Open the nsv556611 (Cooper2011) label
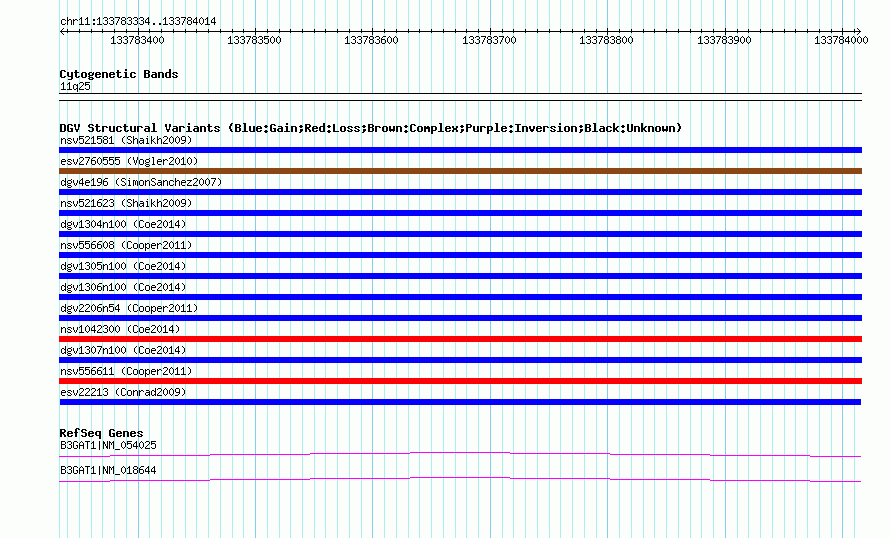 [126, 371]
